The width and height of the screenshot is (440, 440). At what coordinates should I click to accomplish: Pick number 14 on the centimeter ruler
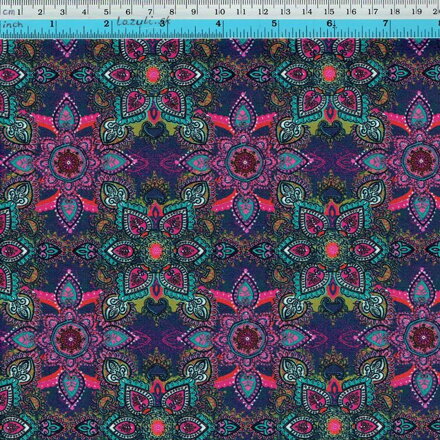(307, 12)
